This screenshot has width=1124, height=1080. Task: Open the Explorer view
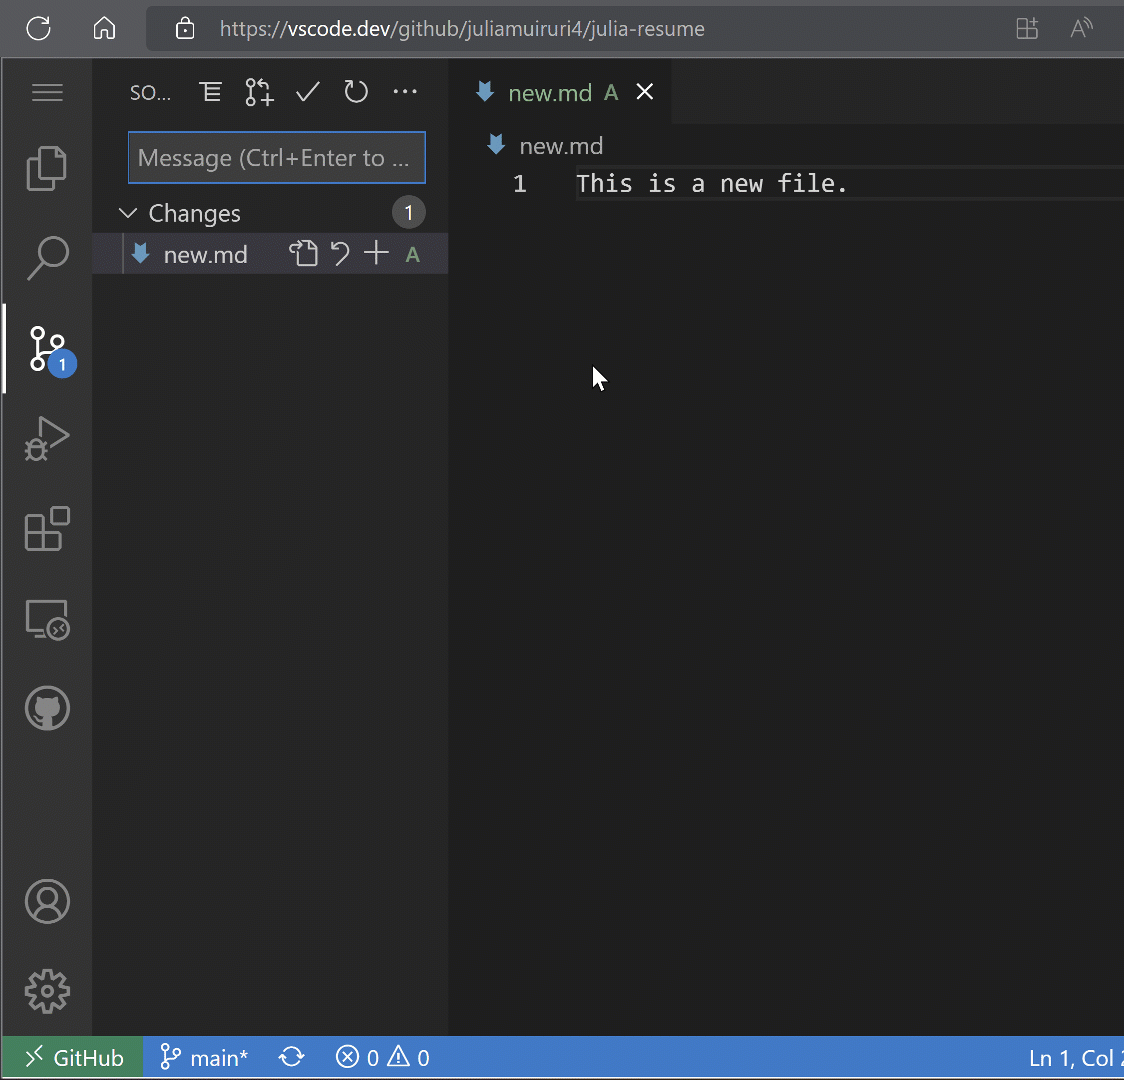click(x=46, y=168)
